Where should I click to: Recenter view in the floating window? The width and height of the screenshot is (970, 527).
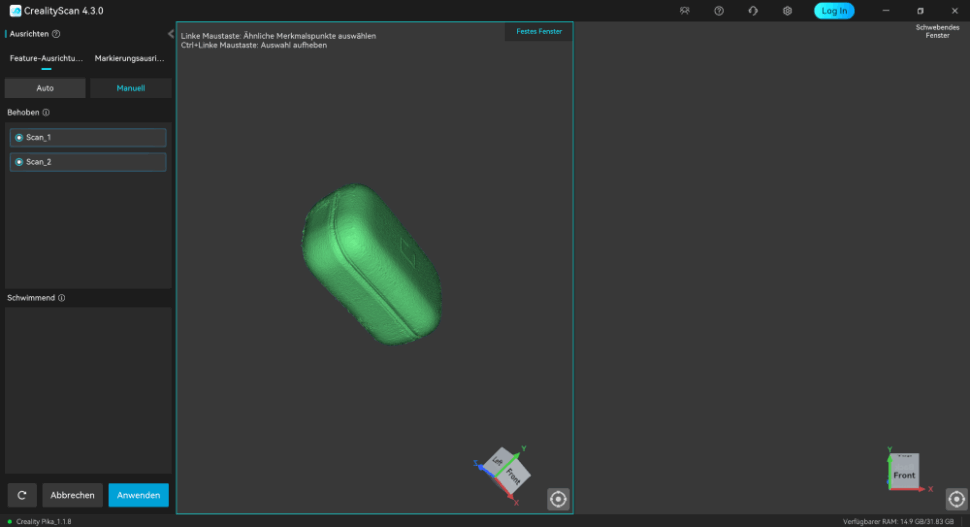click(956, 499)
